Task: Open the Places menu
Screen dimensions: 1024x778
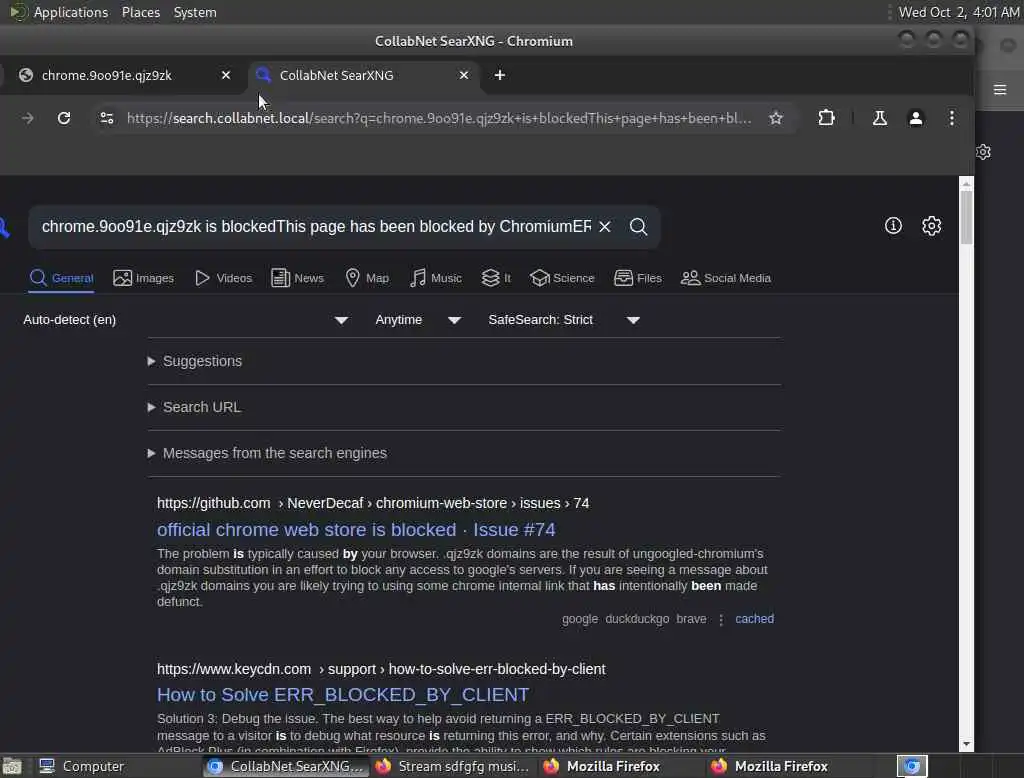Action: tap(140, 12)
